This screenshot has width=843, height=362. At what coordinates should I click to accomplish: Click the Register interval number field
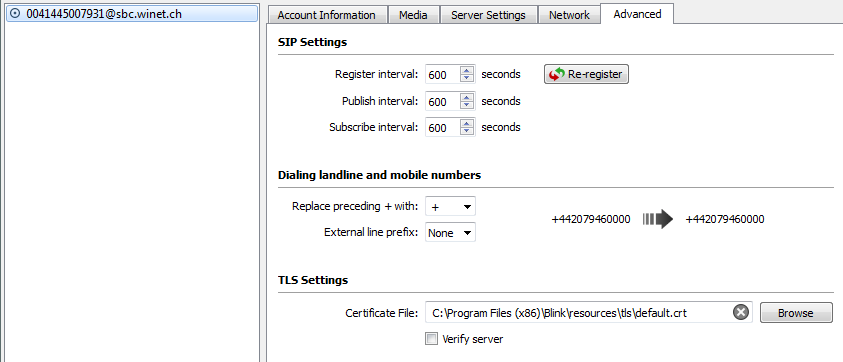coord(442,75)
